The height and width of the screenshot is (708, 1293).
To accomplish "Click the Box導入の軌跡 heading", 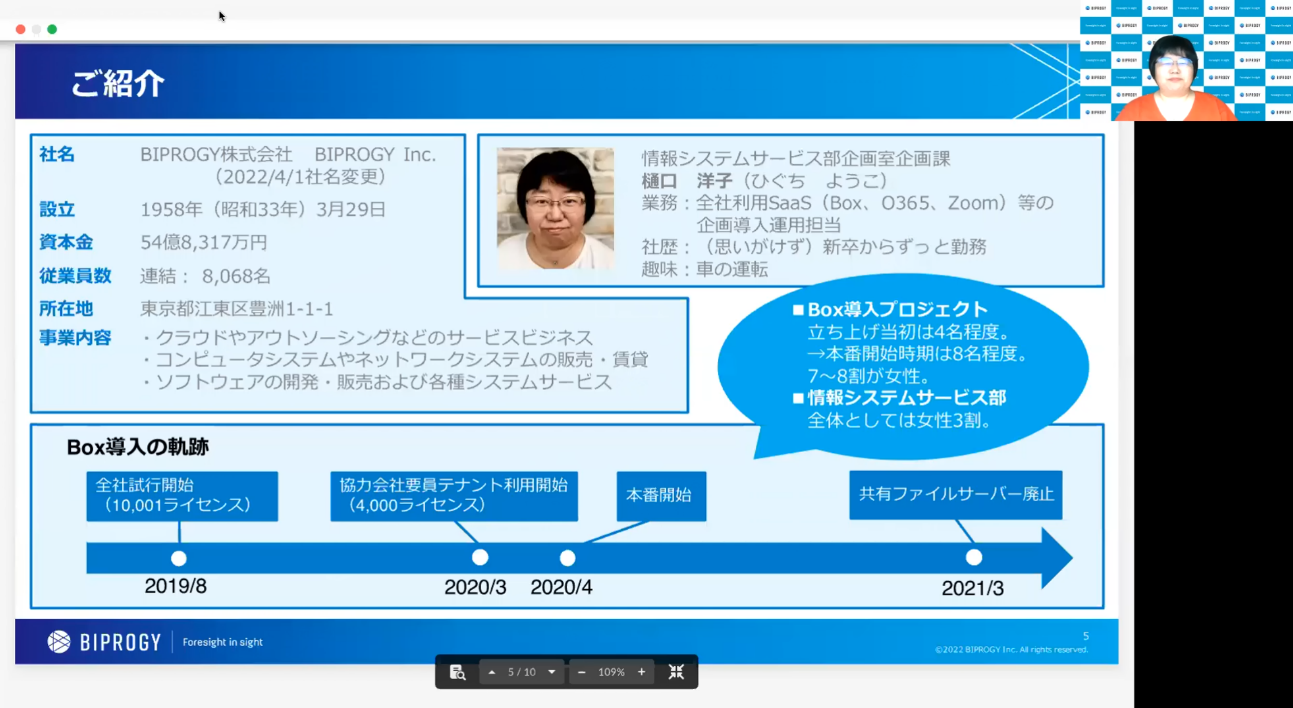I will (138, 447).
